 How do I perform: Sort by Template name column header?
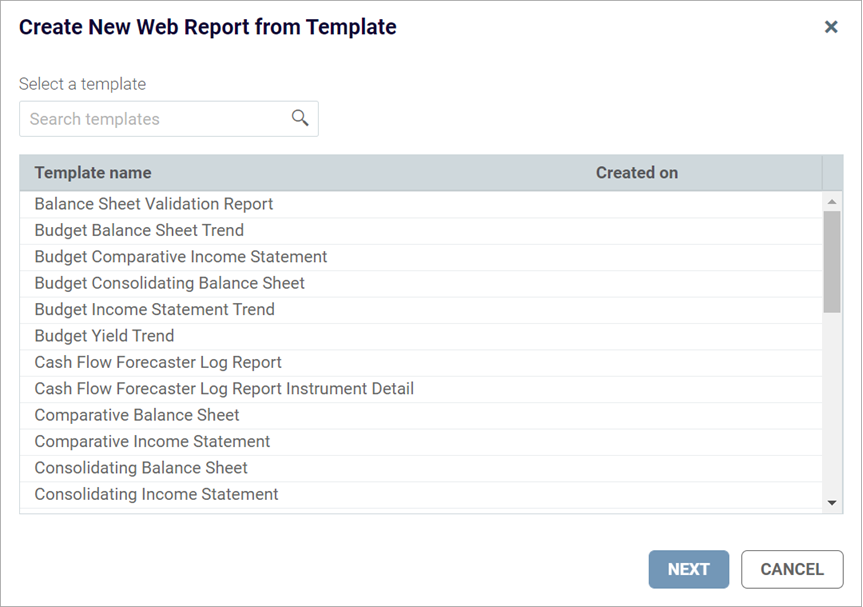click(93, 173)
